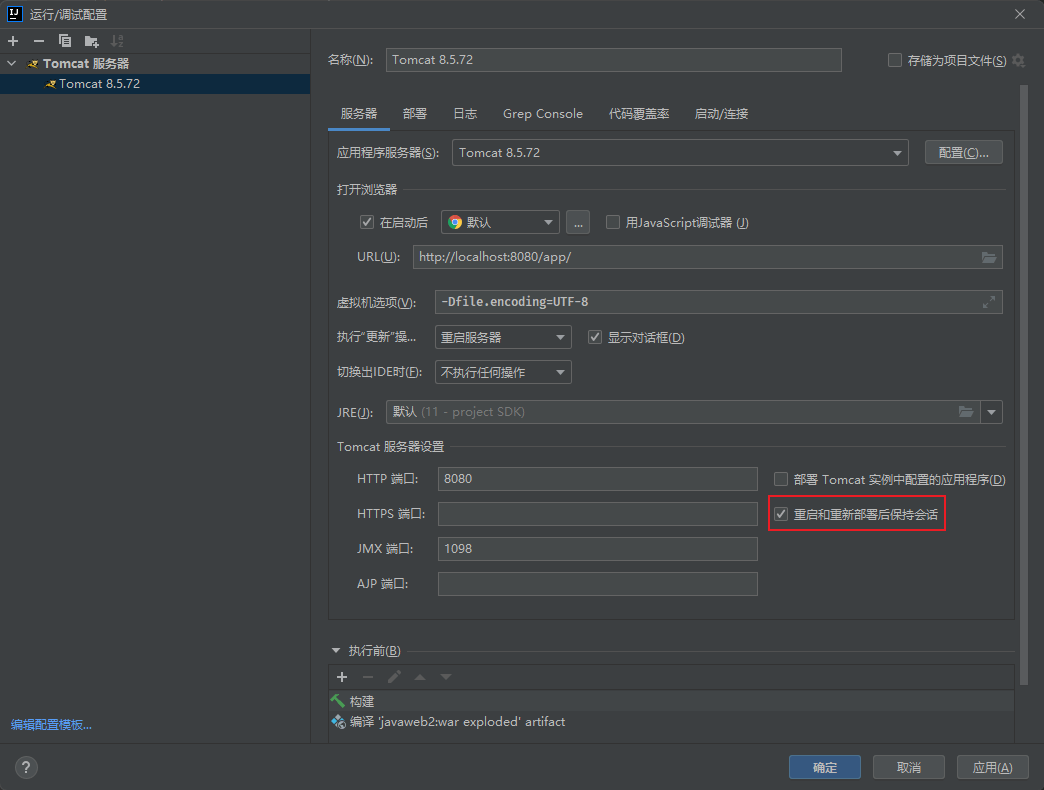Click the apply button
The width and height of the screenshot is (1044, 790).
click(992, 767)
